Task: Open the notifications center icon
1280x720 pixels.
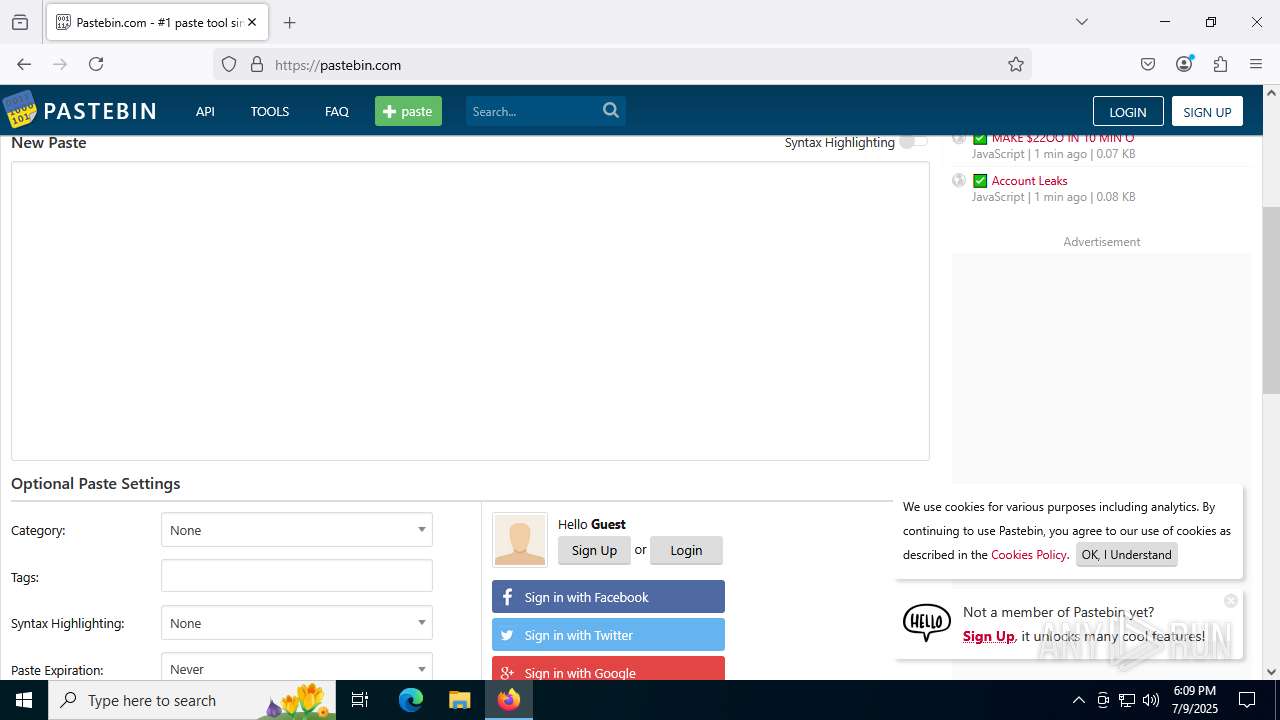Action: click(1247, 700)
